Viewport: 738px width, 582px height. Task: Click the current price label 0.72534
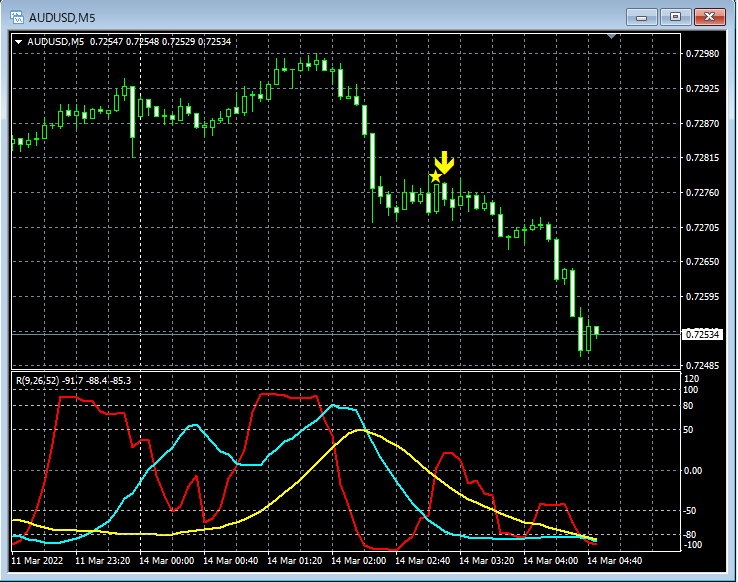[x=702, y=335]
